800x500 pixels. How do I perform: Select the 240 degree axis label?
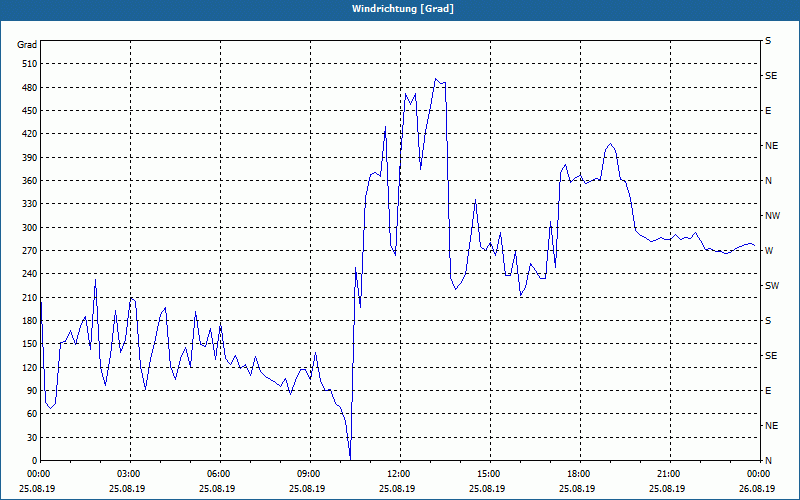point(30,274)
